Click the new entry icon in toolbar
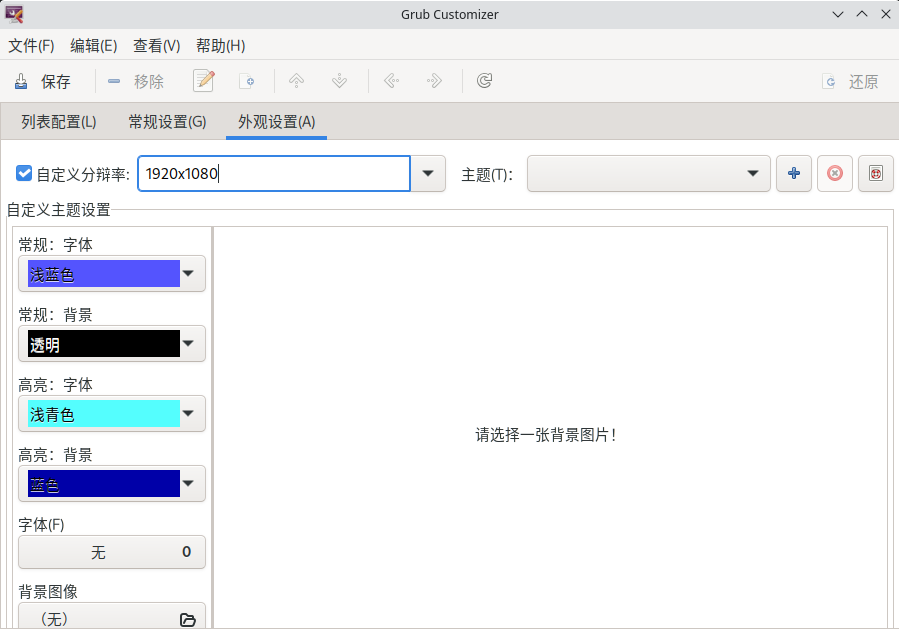Screen dimensions: 899x629 click(247, 81)
